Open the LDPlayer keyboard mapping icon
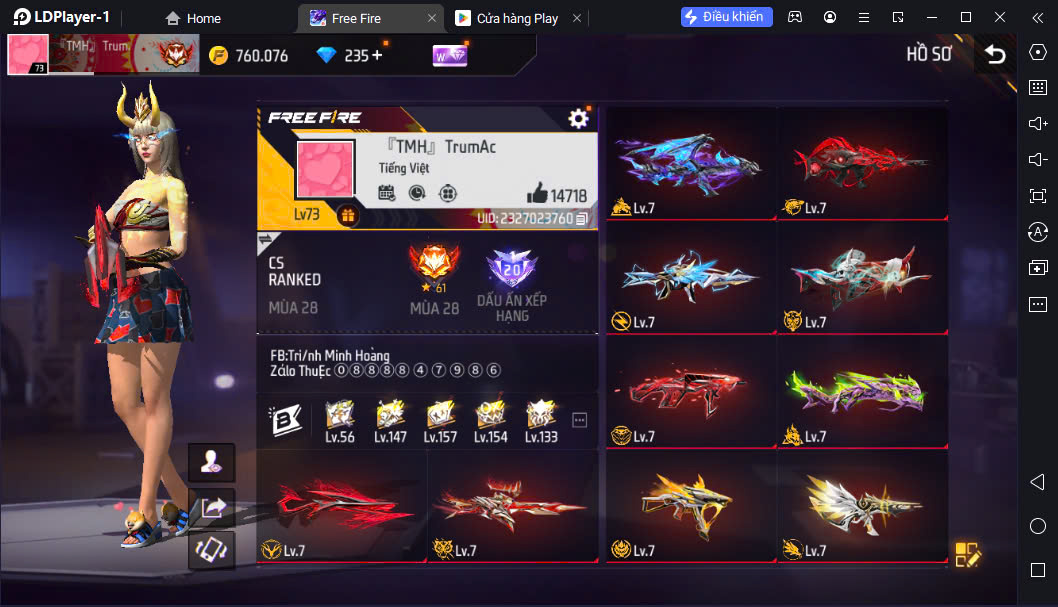The width and height of the screenshot is (1058, 607). [1038, 87]
